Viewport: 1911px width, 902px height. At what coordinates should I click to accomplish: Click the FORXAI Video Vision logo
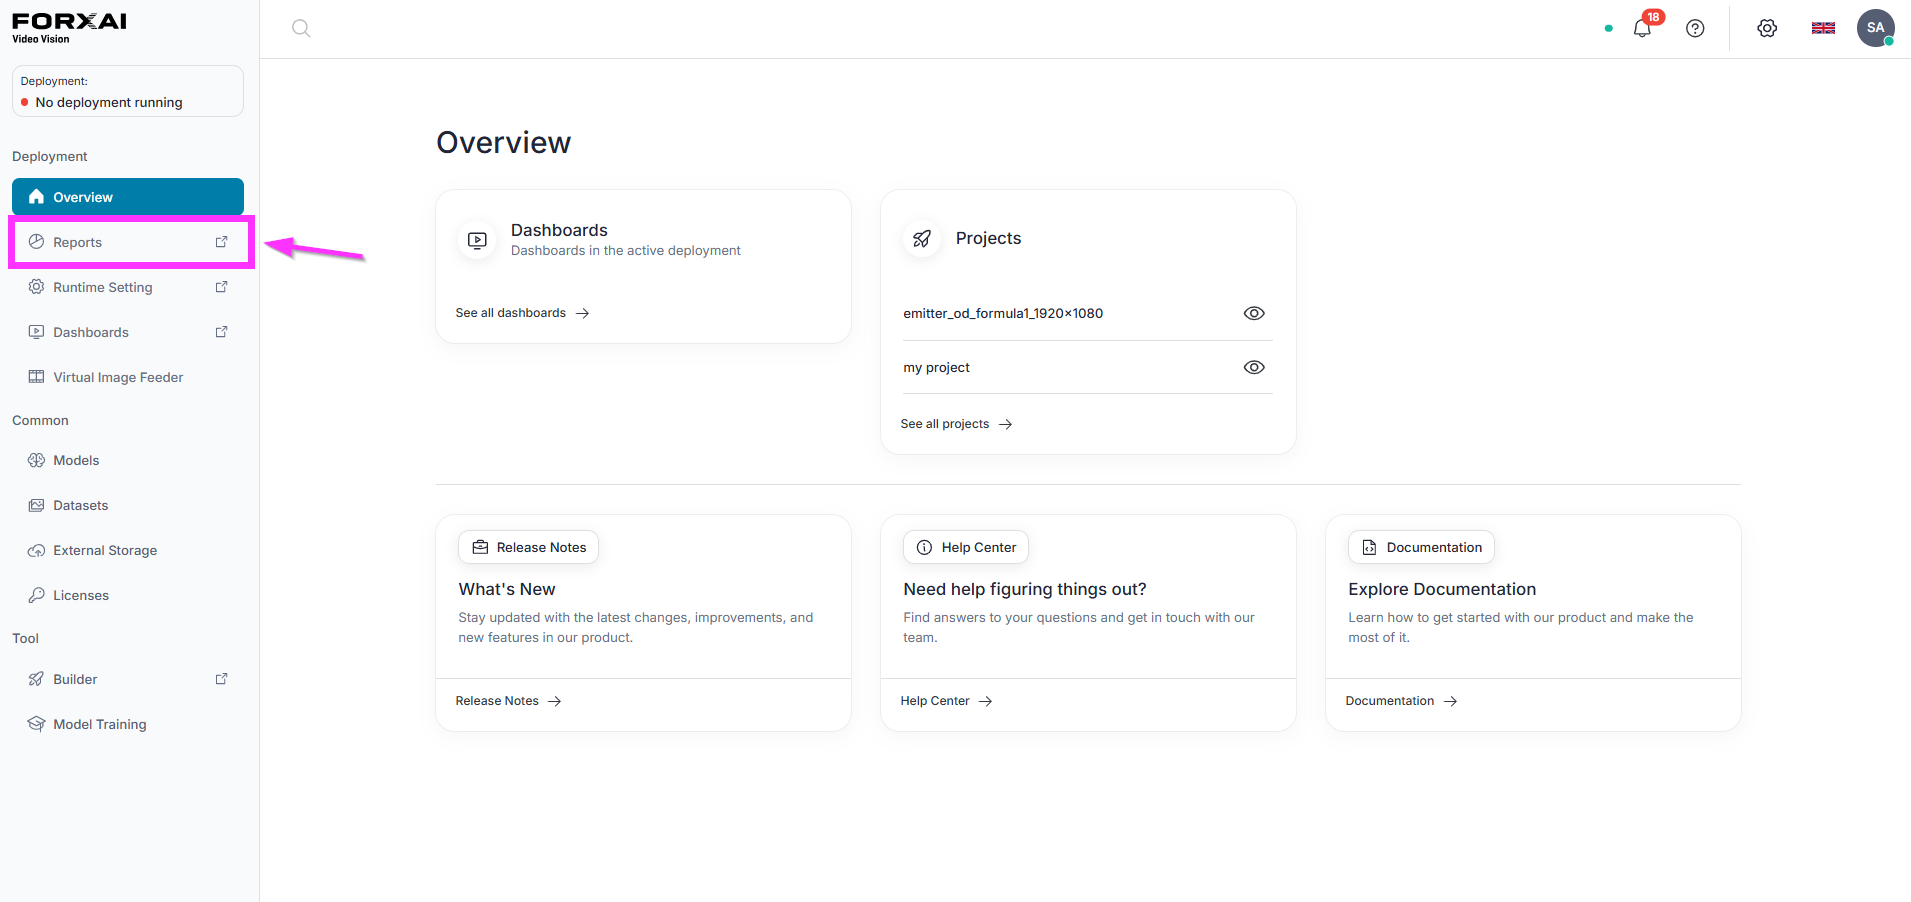tap(69, 27)
